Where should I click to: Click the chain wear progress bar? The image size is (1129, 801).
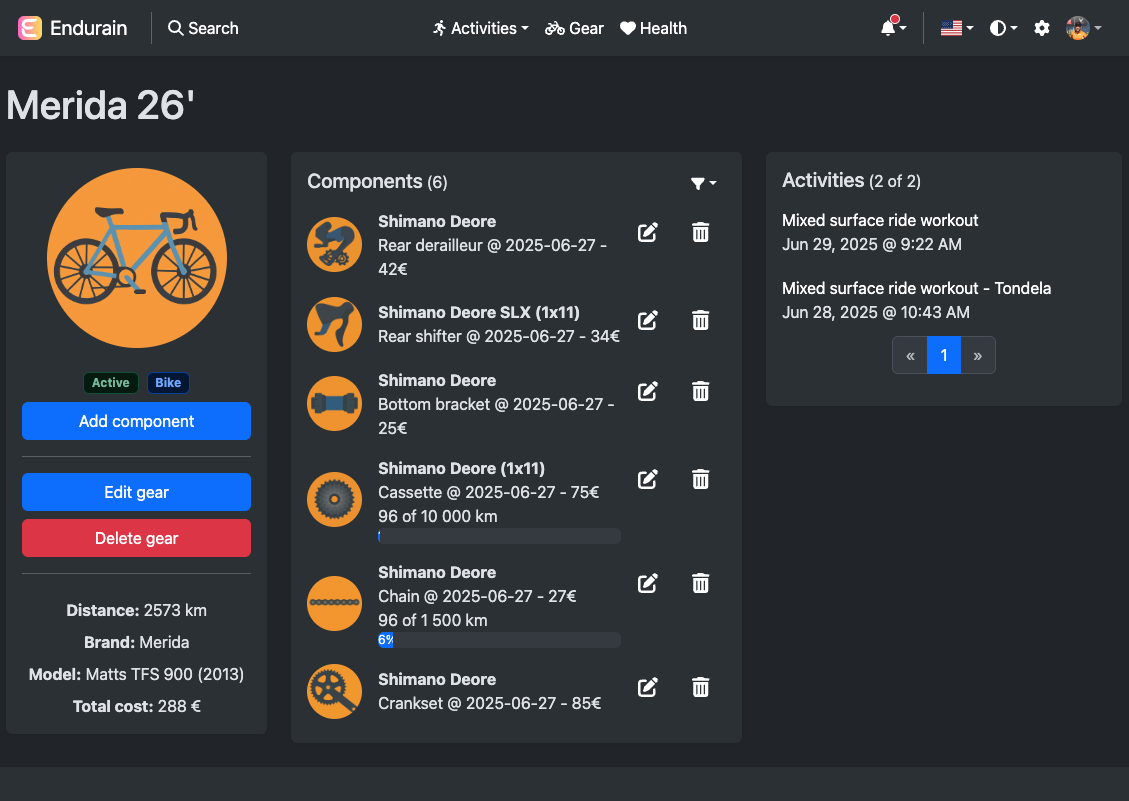[x=498, y=639]
